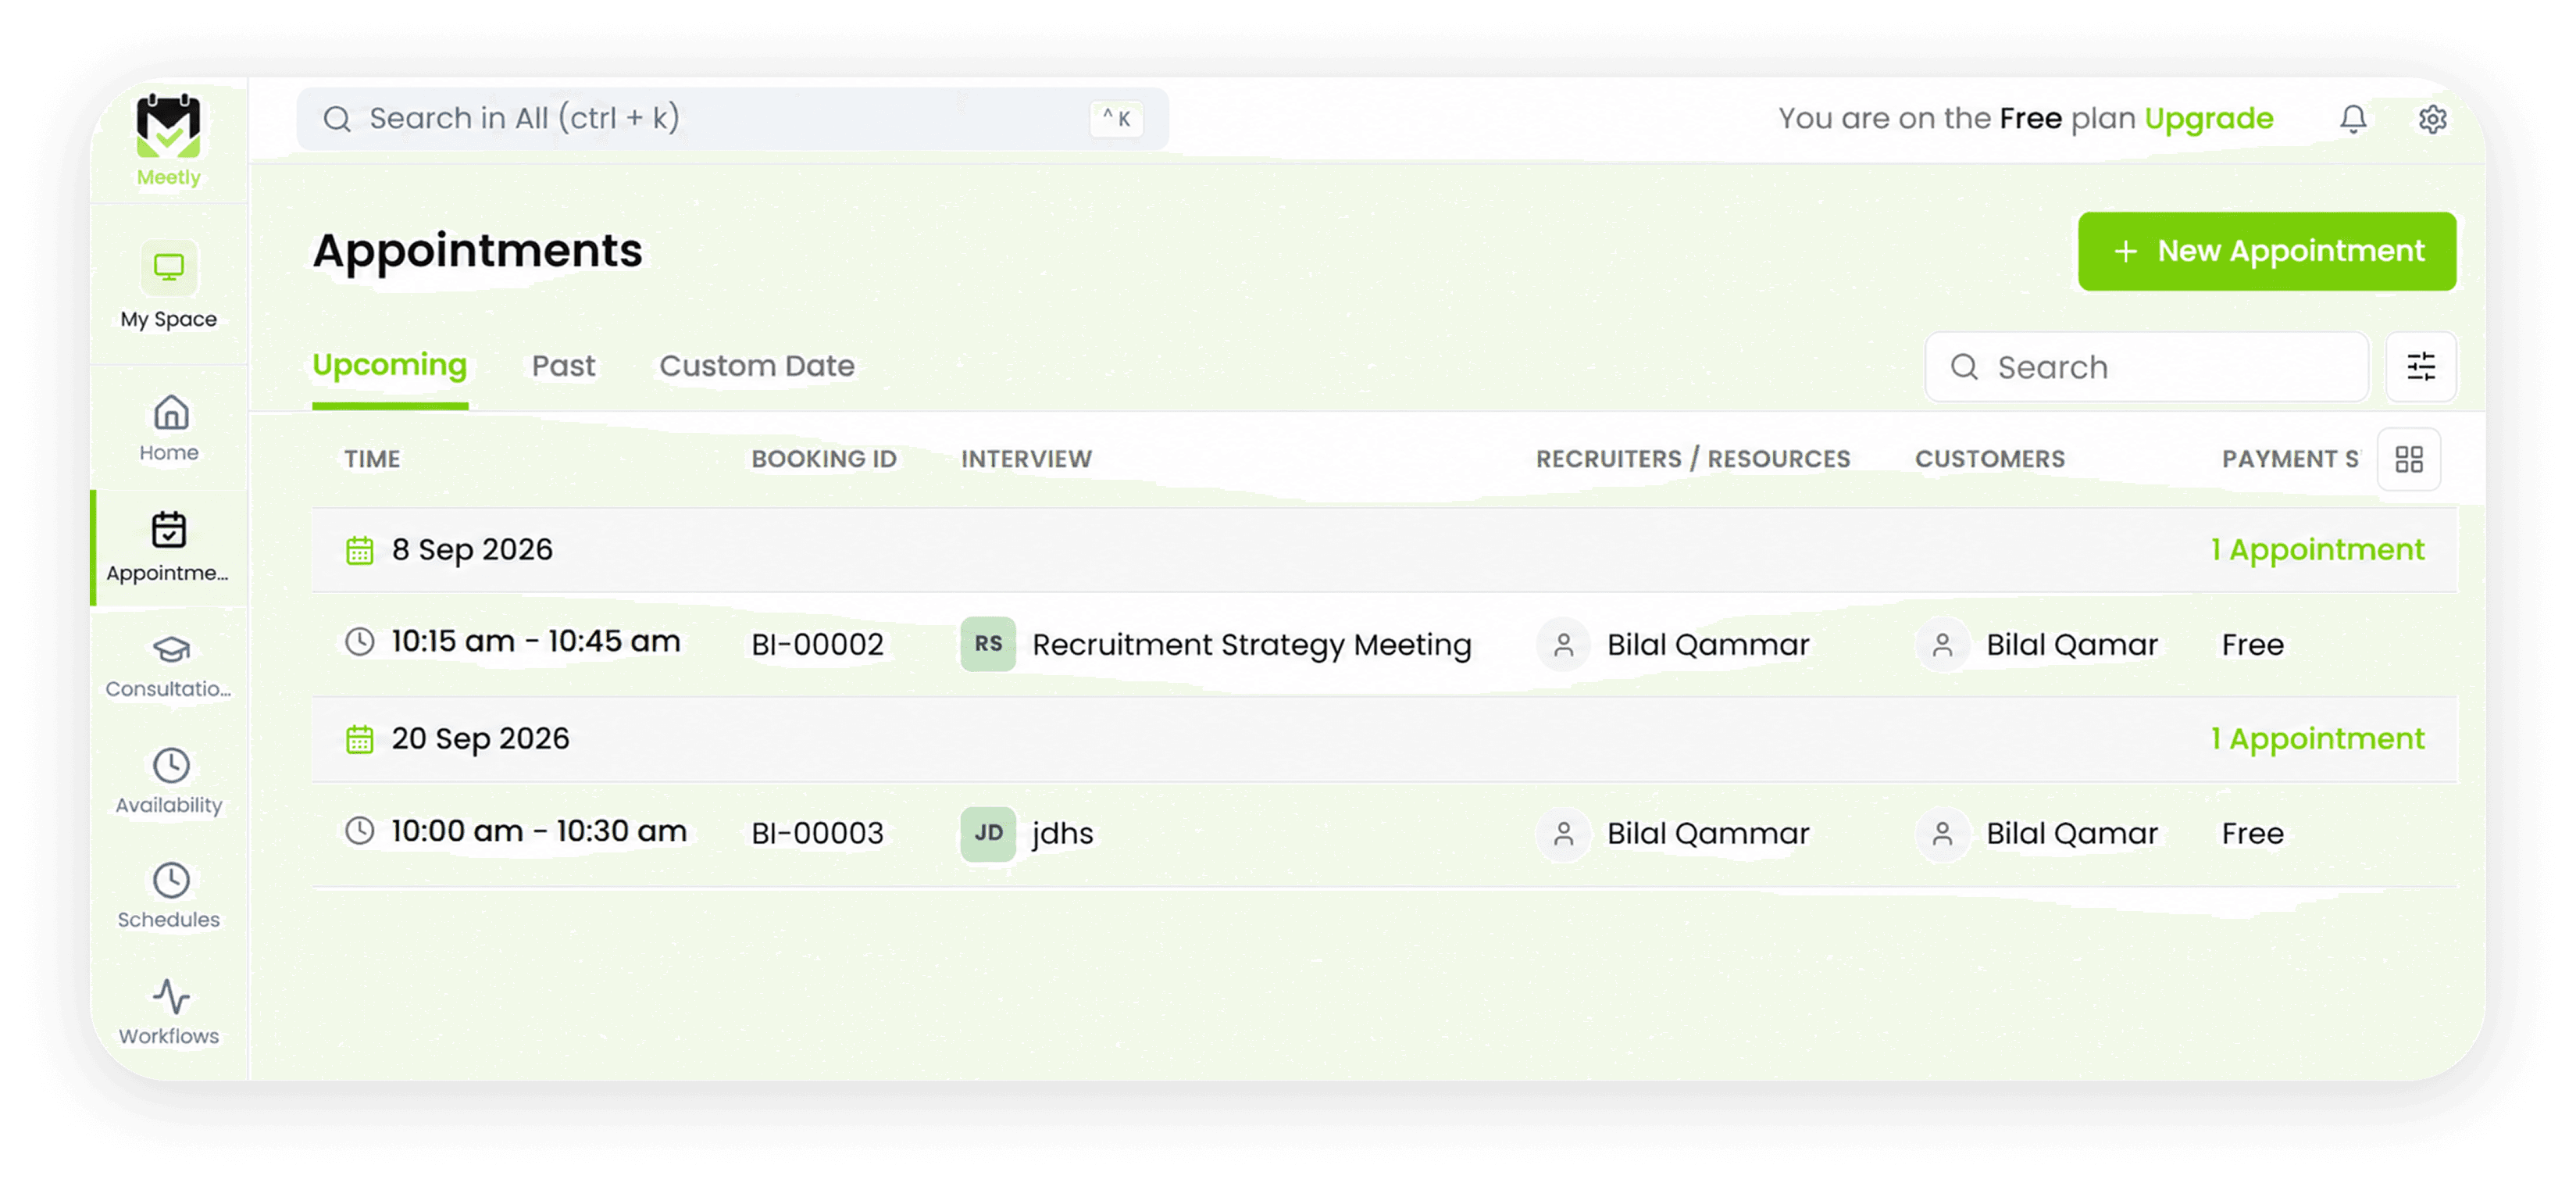This screenshot has width=2576, height=1183.
Task: Click Bilal Qammar in BI-00002 row
Action: pos(1708,645)
